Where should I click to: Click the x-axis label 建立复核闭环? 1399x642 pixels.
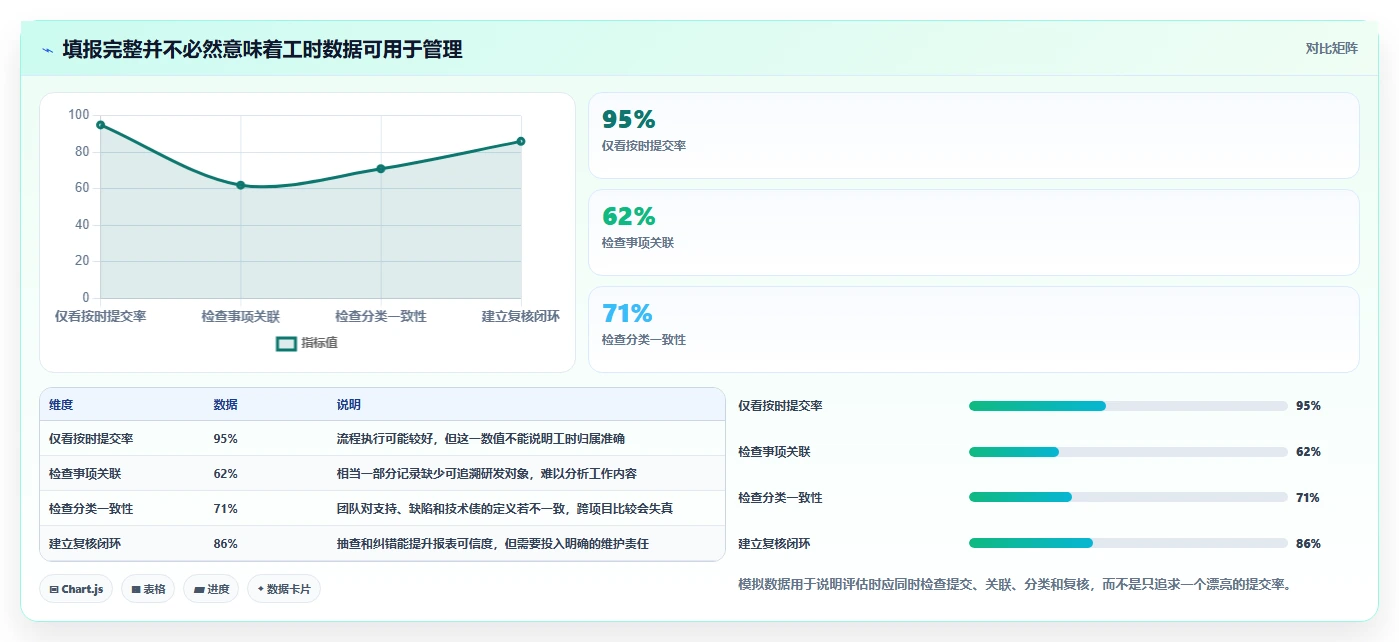521,316
